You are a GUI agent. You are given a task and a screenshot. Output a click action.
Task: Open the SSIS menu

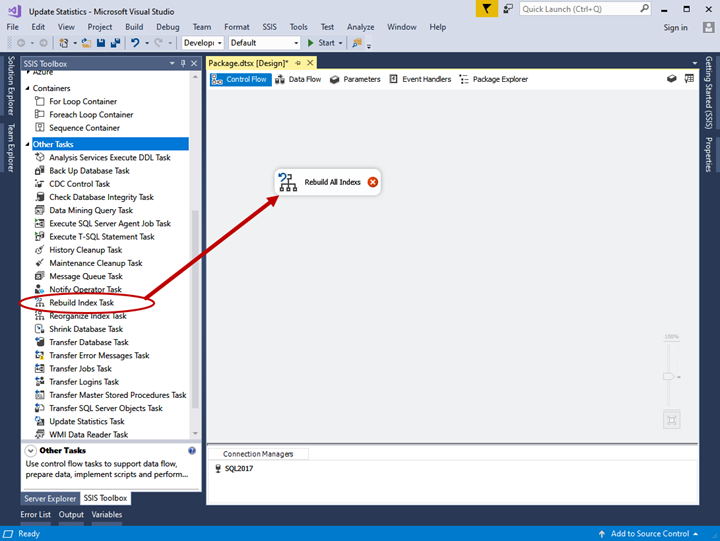[x=270, y=27]
